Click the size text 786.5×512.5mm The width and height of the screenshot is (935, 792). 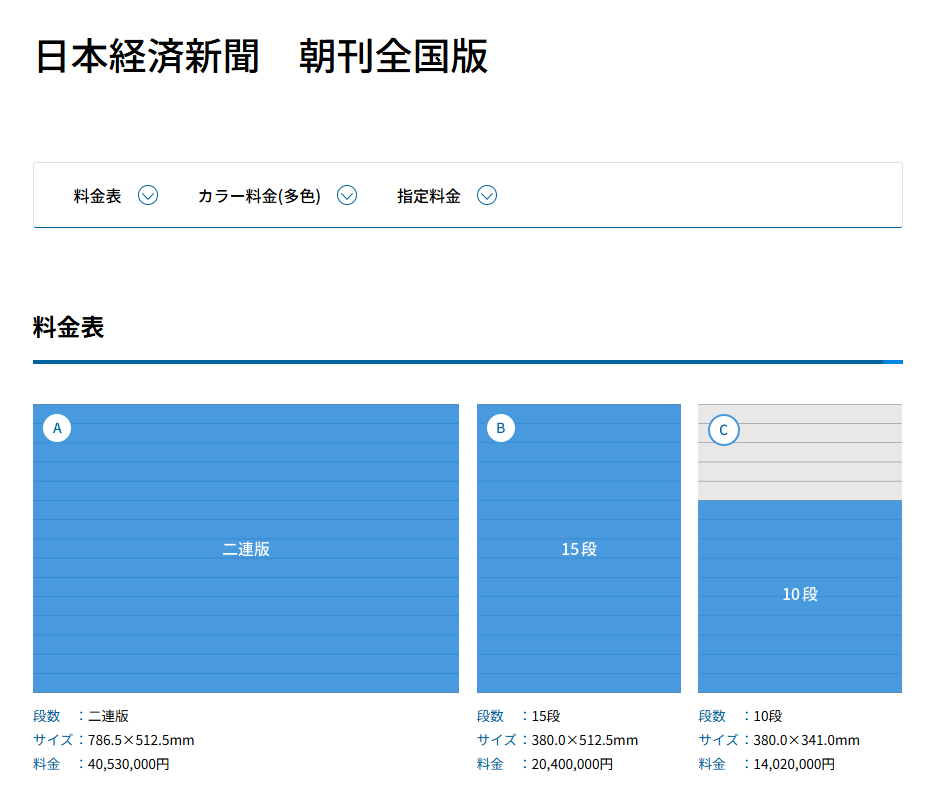pos(141,740)
